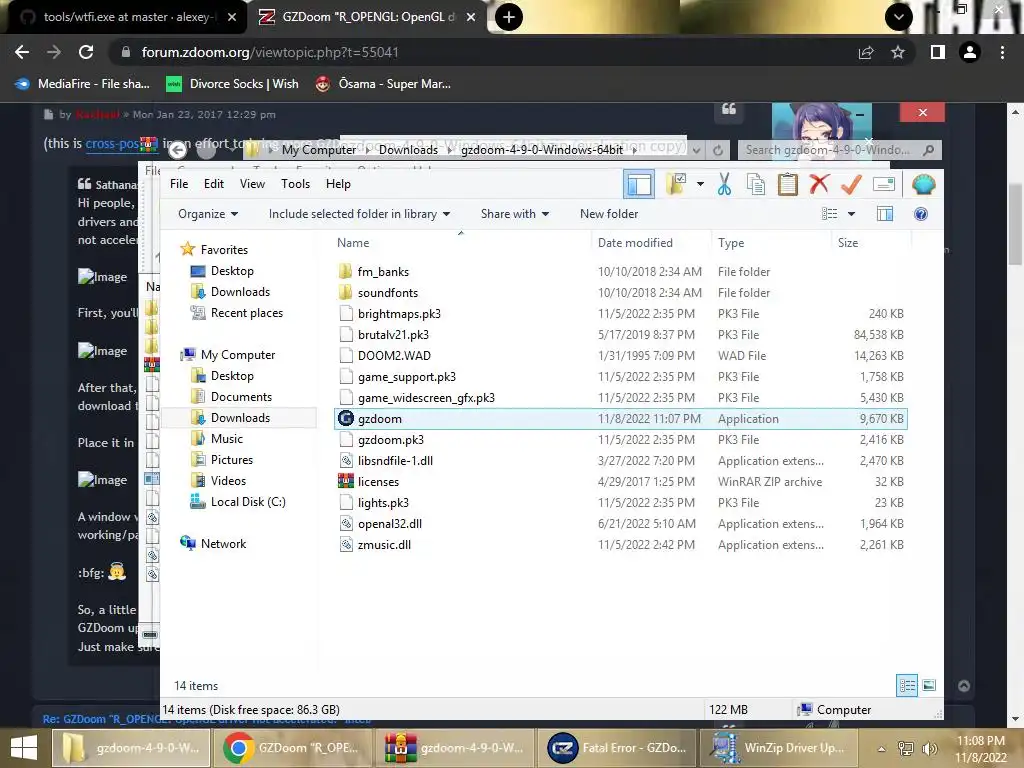Open Help via blue question mark
Viewport: 1024px width, 768px height.
(921, 214)
